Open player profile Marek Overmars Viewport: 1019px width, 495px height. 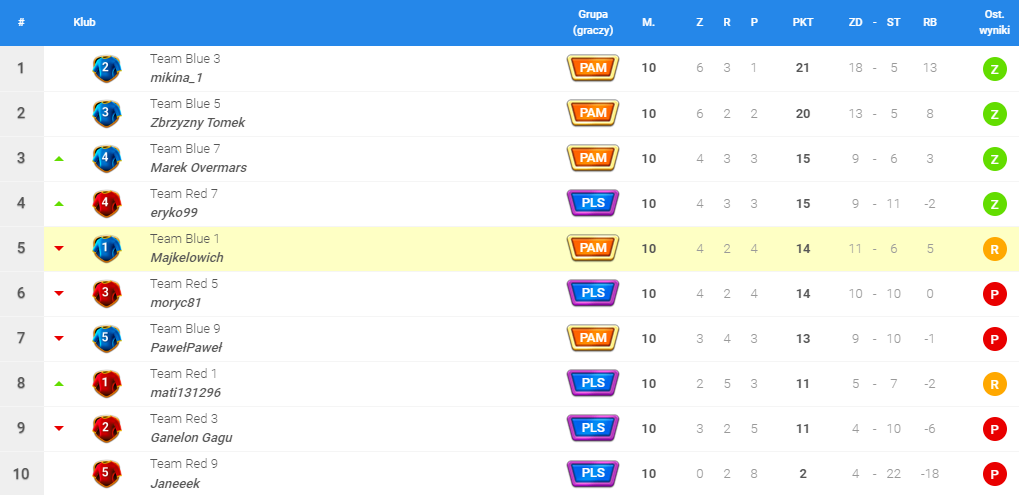pyautogui.click(x=198, y=168)
